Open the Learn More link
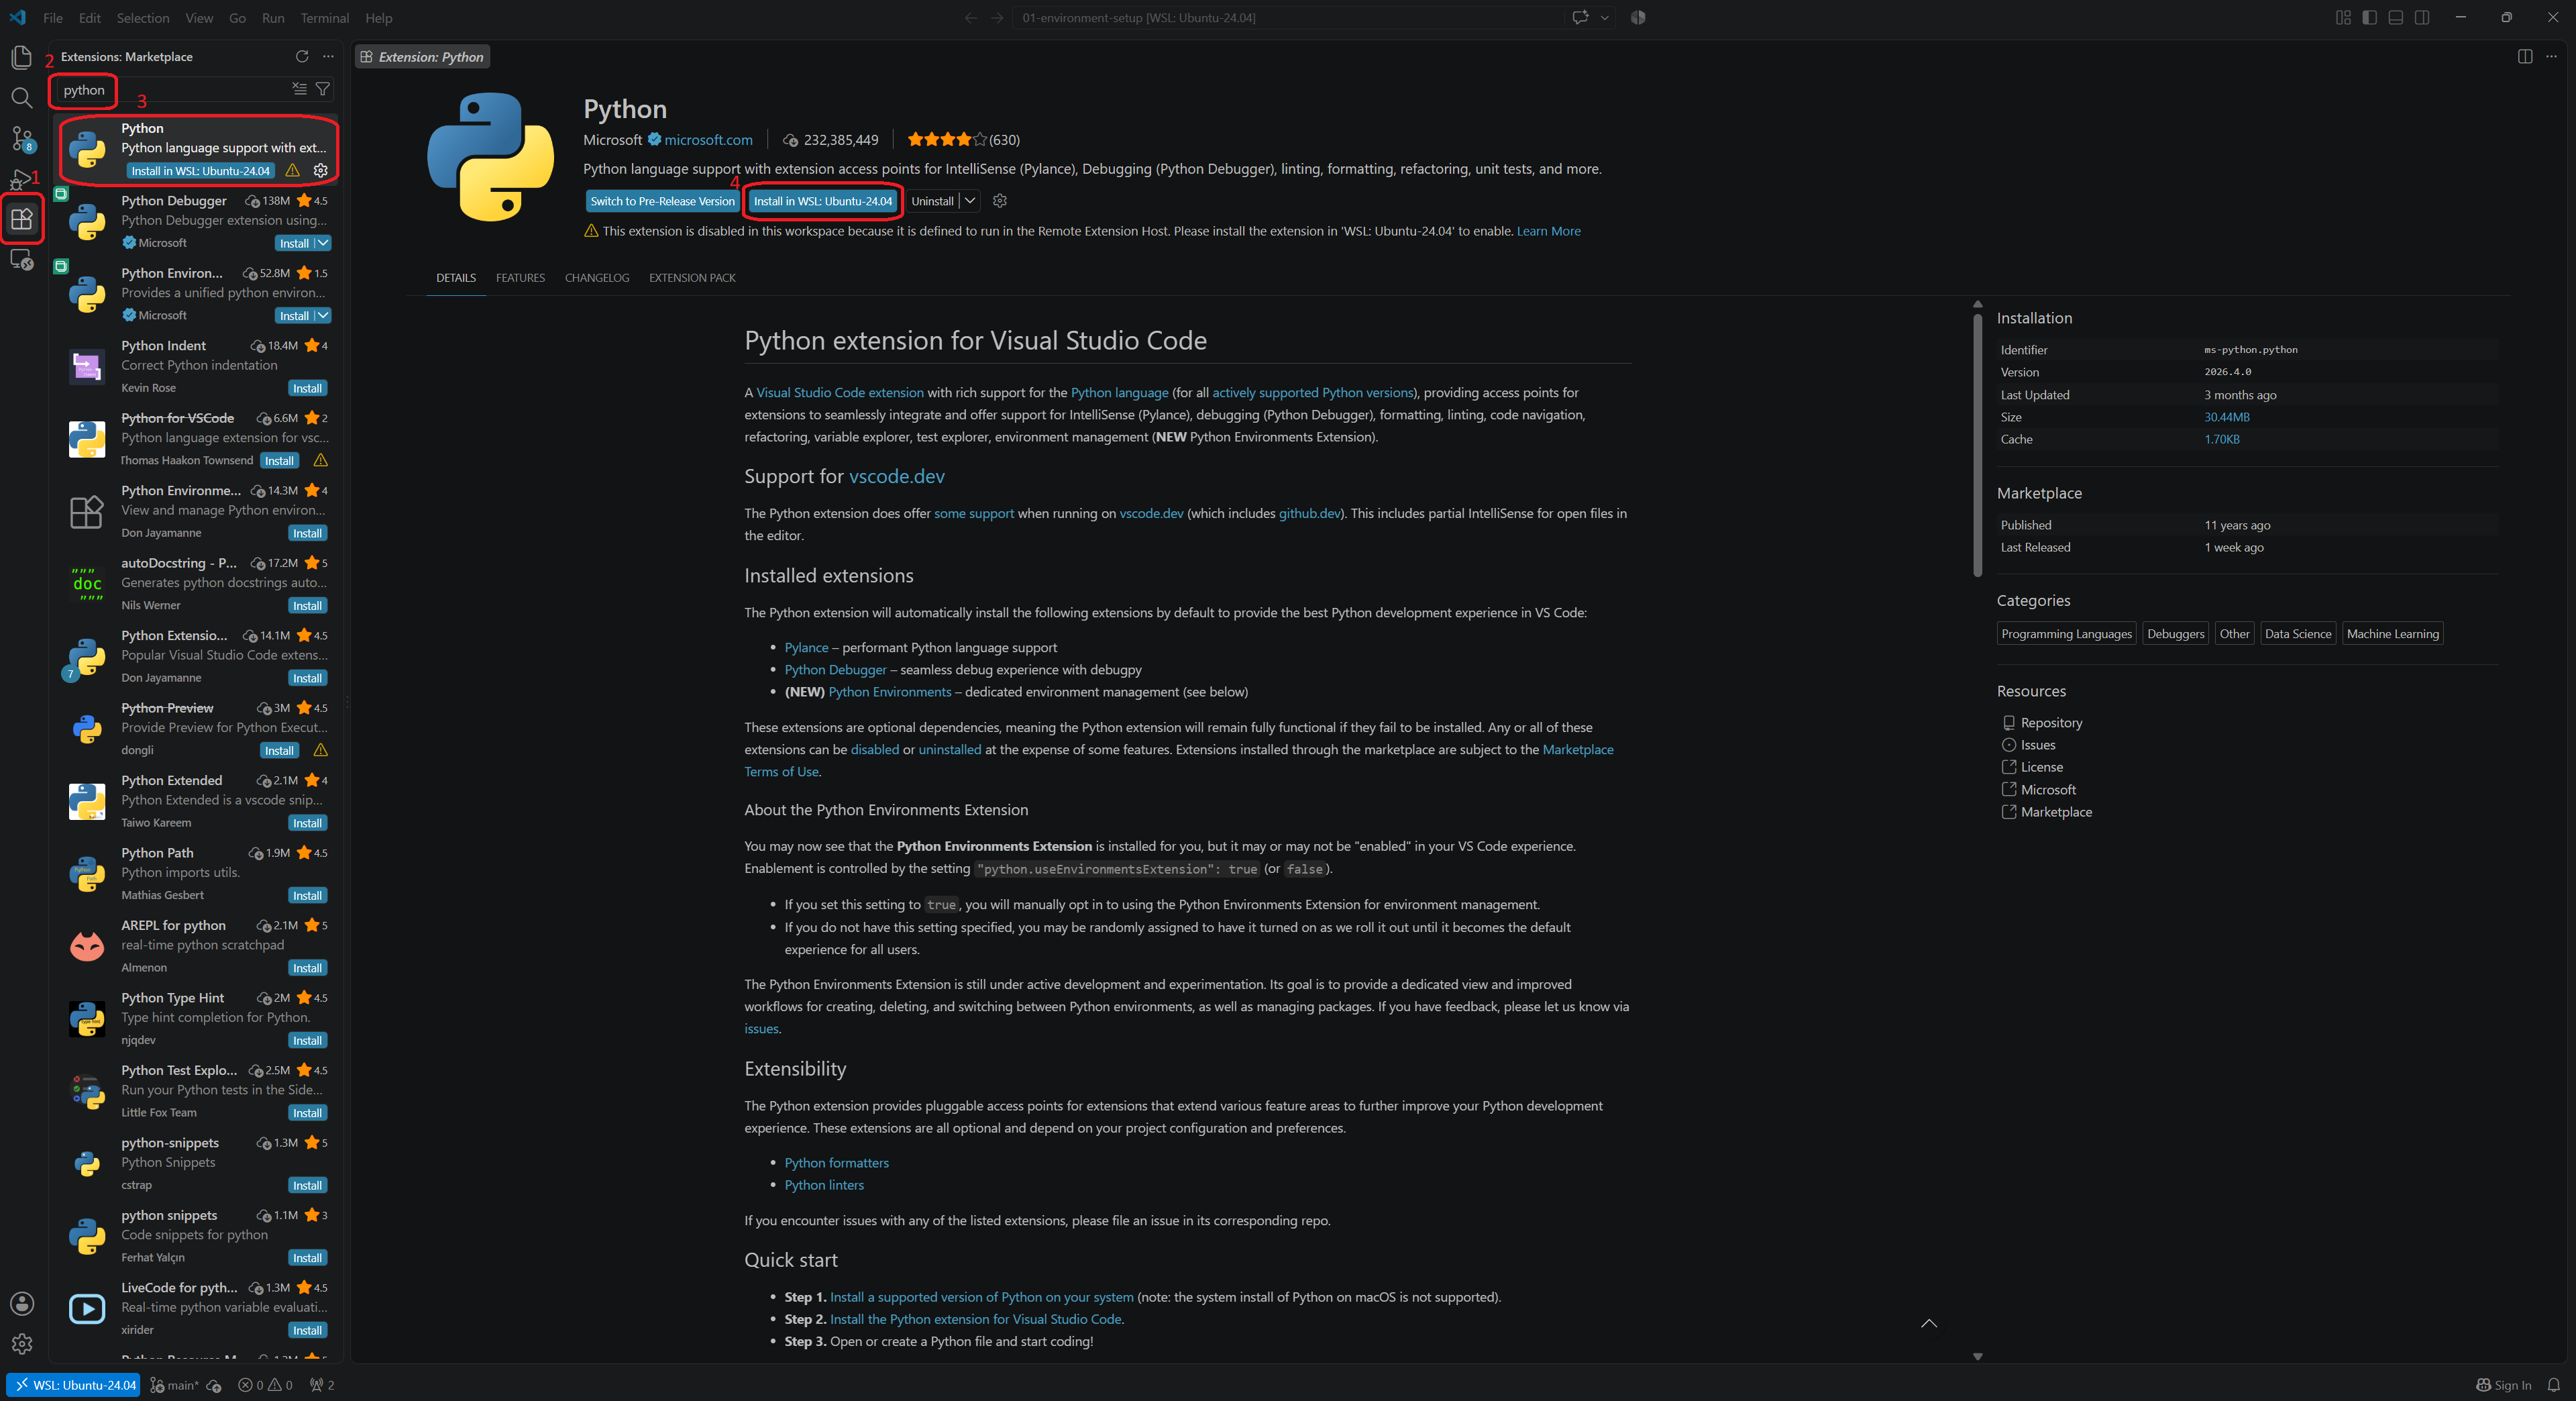 coord(1548,231)
